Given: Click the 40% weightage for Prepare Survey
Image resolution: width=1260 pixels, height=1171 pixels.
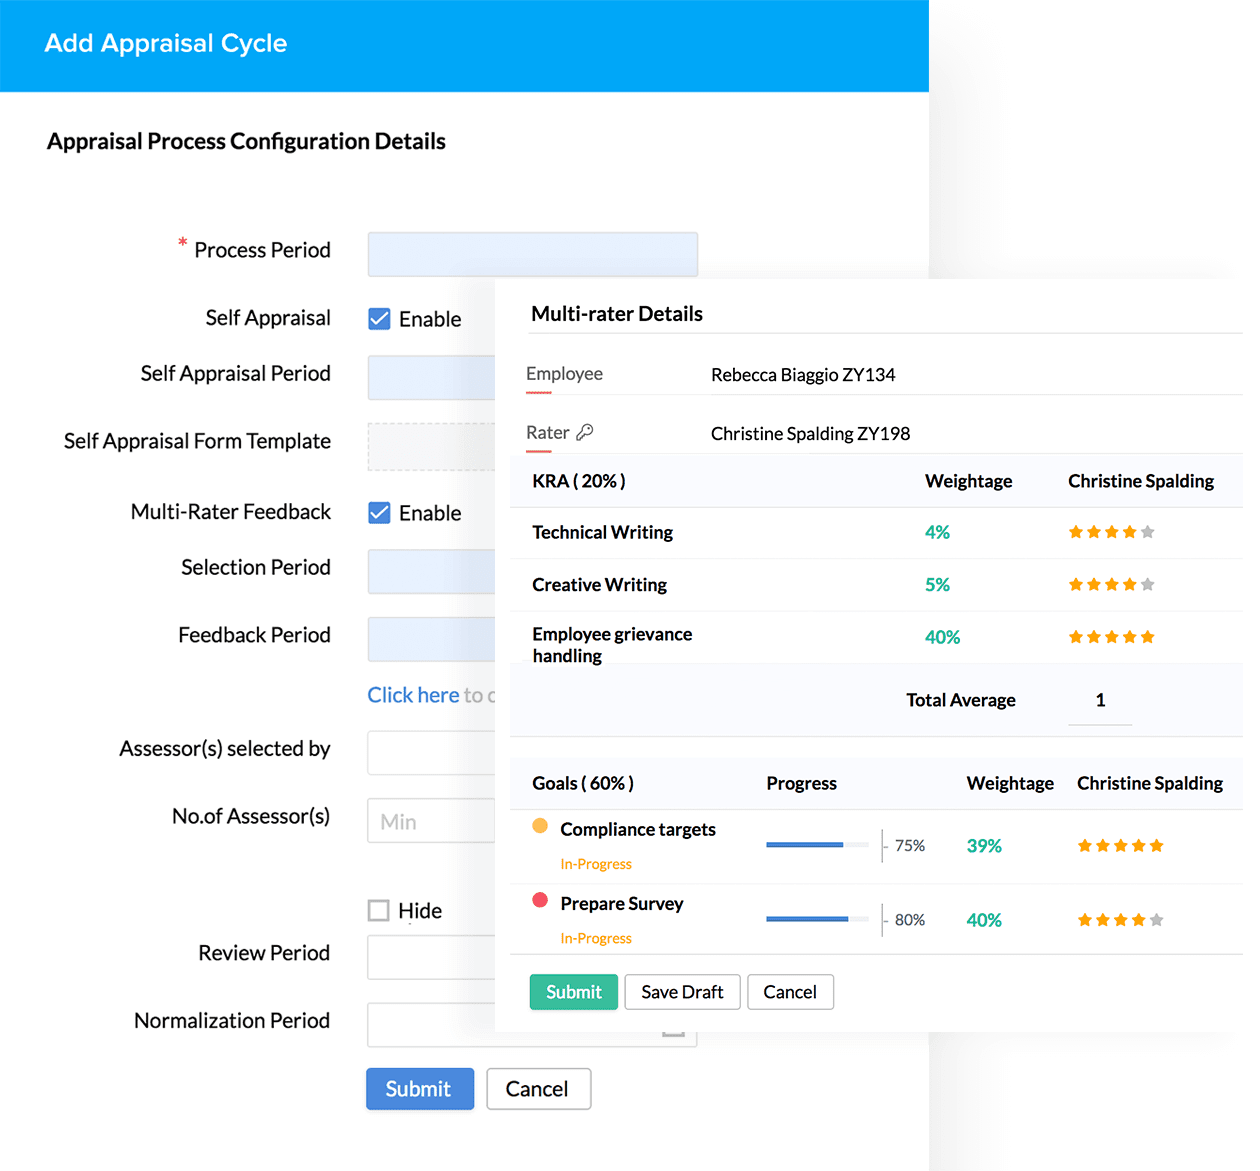Looking at the screenshot, I should (984, 920).
